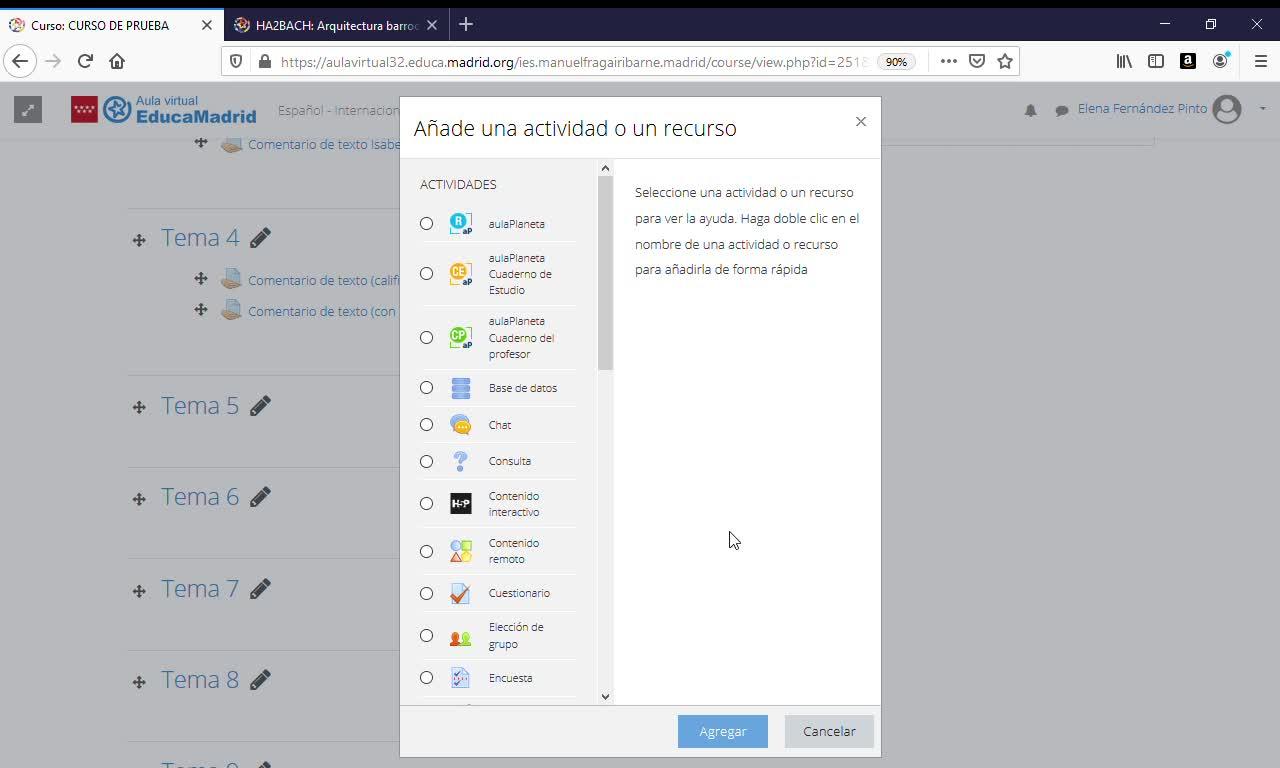The width and height of the screenshot is (1280, 768).
Task: Open the Firefox hamburger menu
Action: [1260, 61]
